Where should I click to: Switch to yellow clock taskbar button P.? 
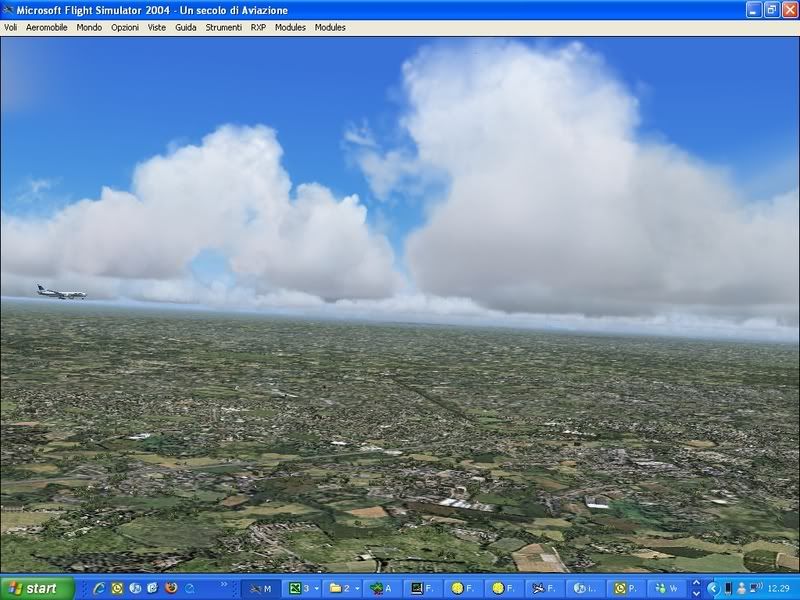pyautogui.click(x=625, y=589)
